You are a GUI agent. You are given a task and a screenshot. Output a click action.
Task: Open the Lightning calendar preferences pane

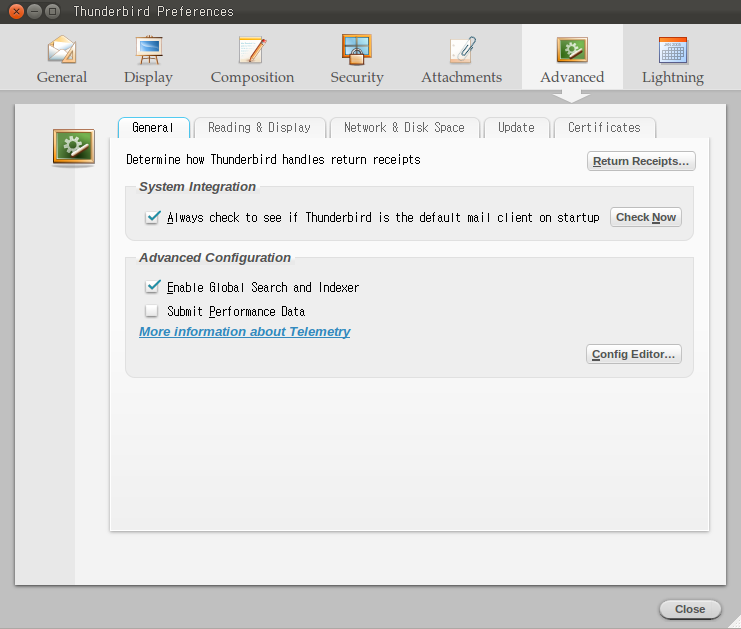click(x=673, y=60)
